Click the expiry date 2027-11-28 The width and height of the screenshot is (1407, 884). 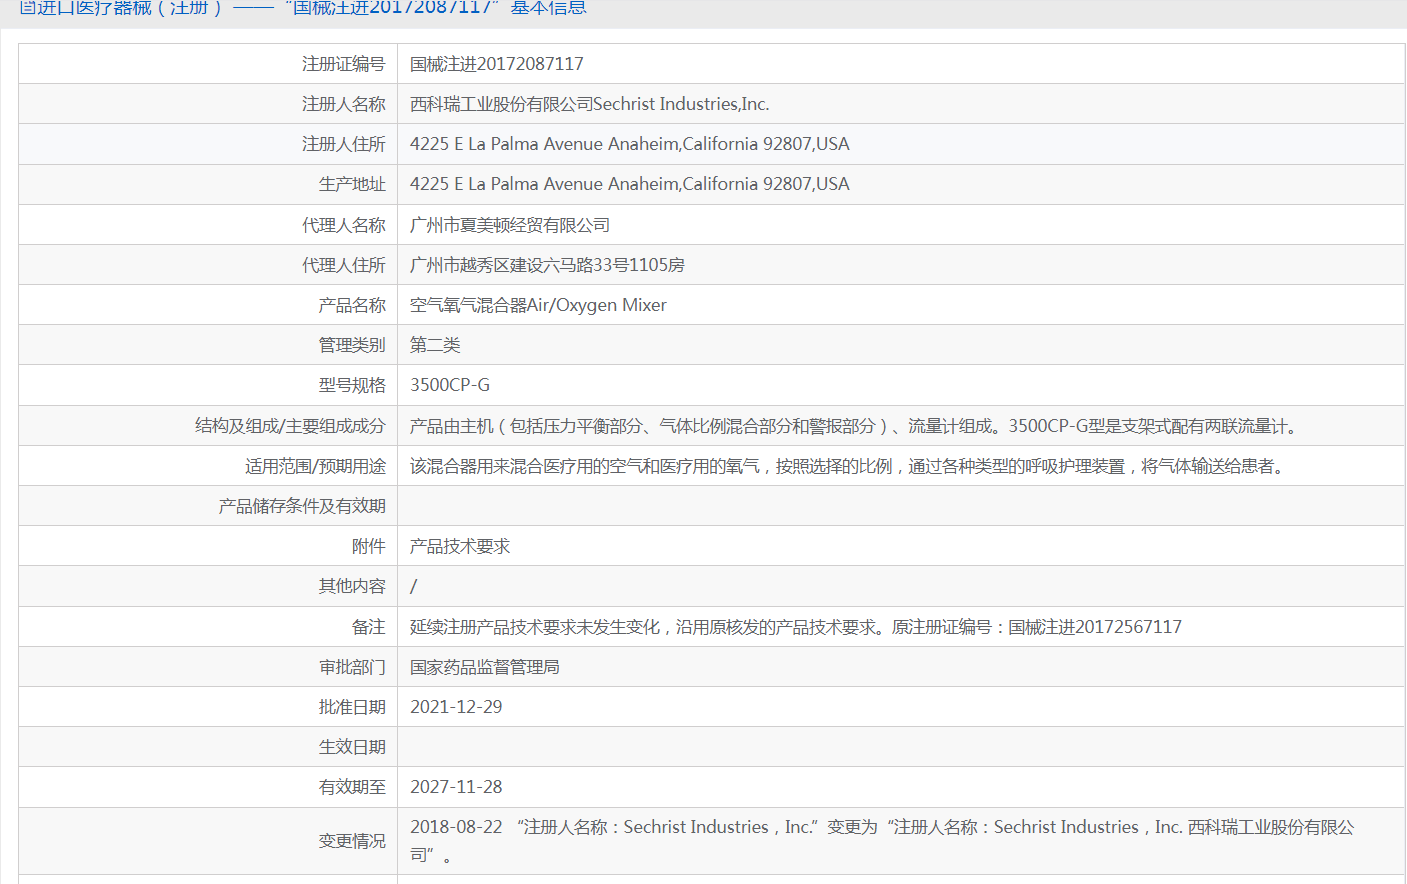[456, 787]
